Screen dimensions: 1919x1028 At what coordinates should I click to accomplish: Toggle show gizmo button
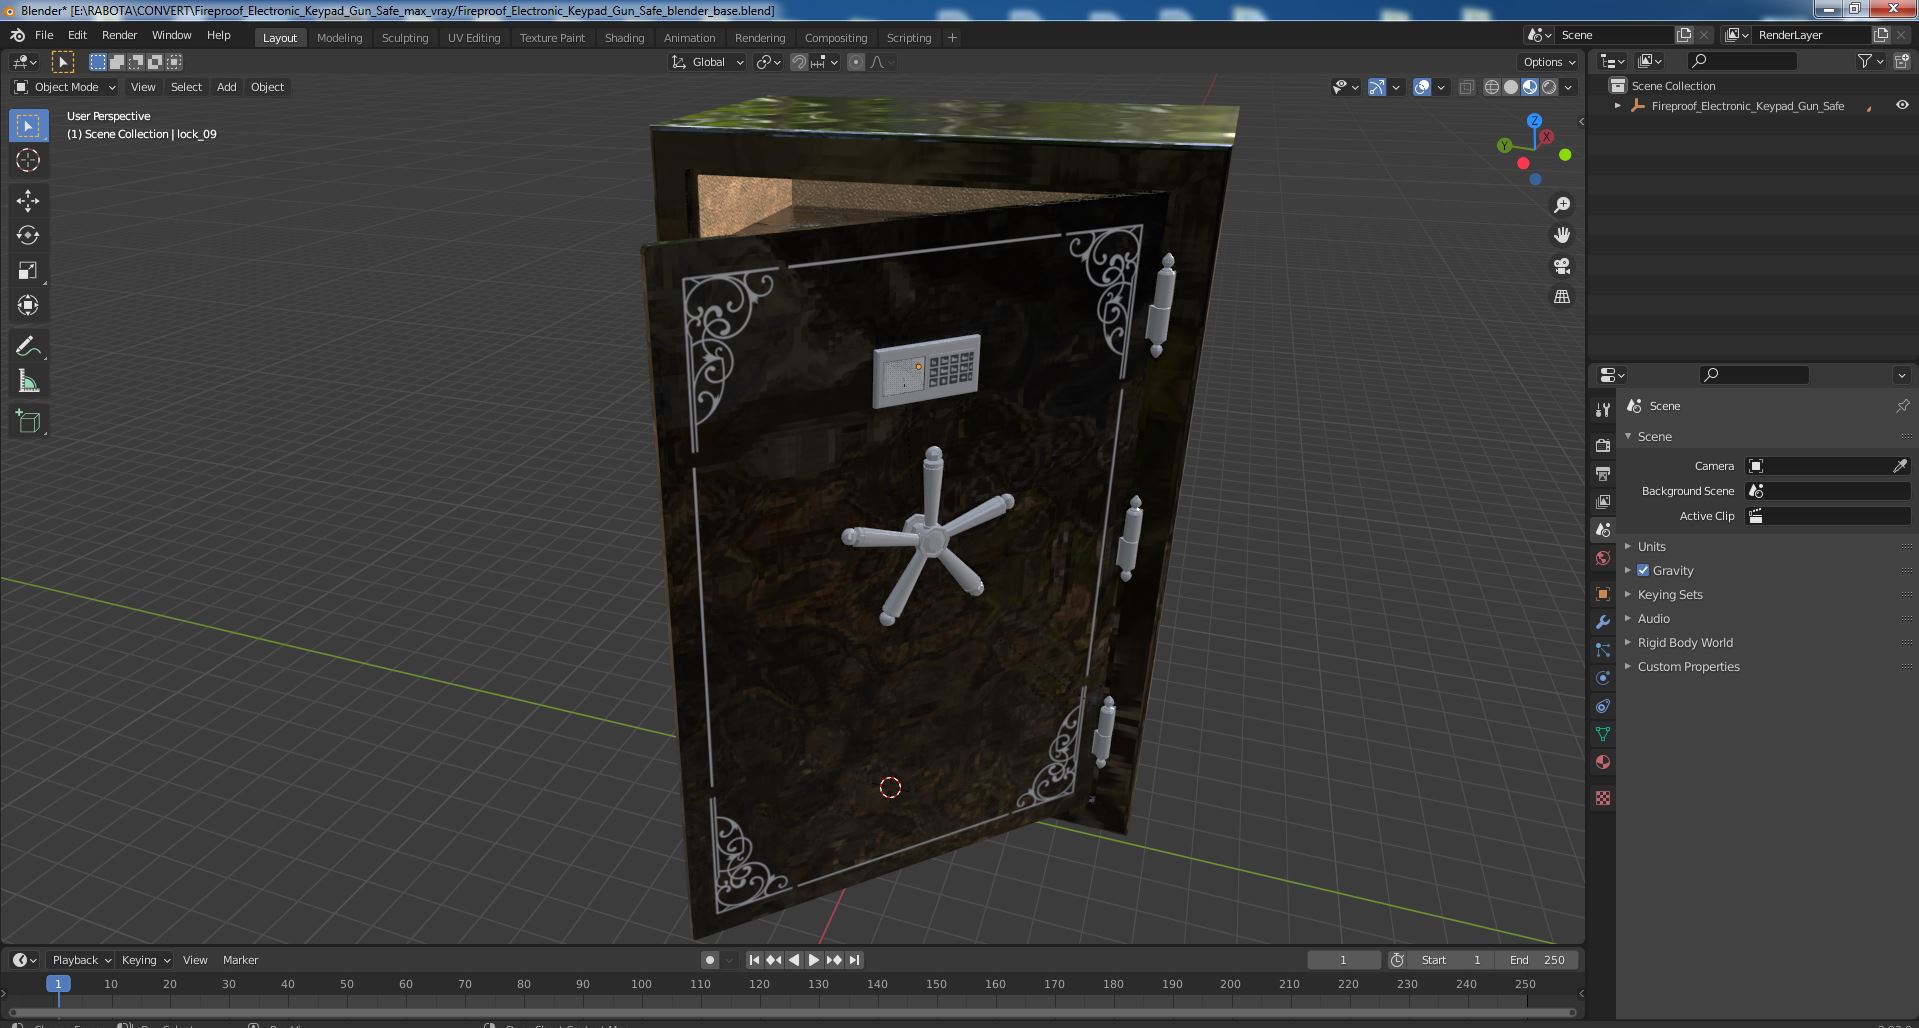click(1377, 87)
